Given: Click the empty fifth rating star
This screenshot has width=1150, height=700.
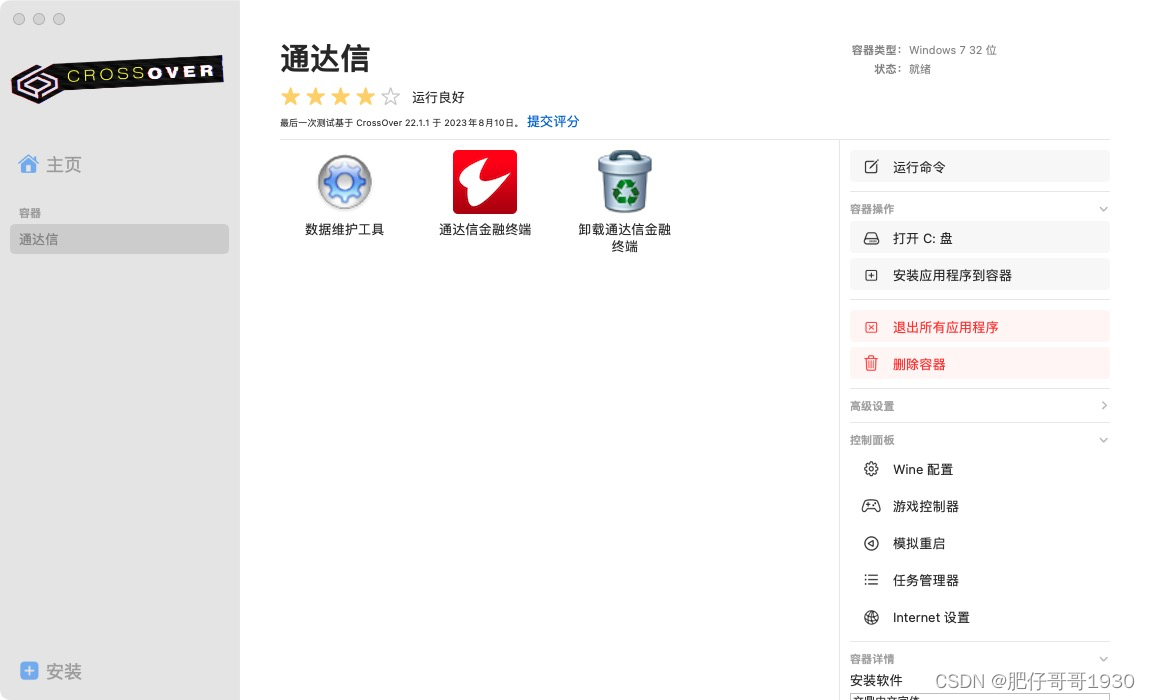Looking at the screenshot, I should tap(391, 96).
